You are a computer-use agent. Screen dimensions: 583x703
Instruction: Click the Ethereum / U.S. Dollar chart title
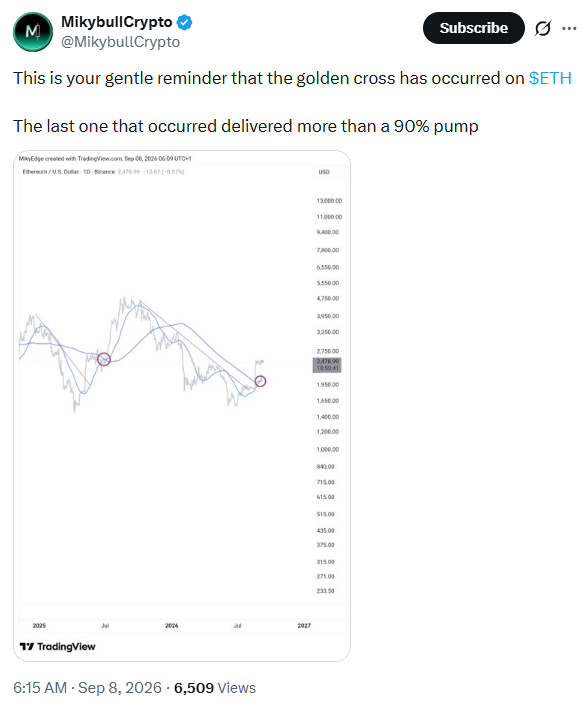69,172
